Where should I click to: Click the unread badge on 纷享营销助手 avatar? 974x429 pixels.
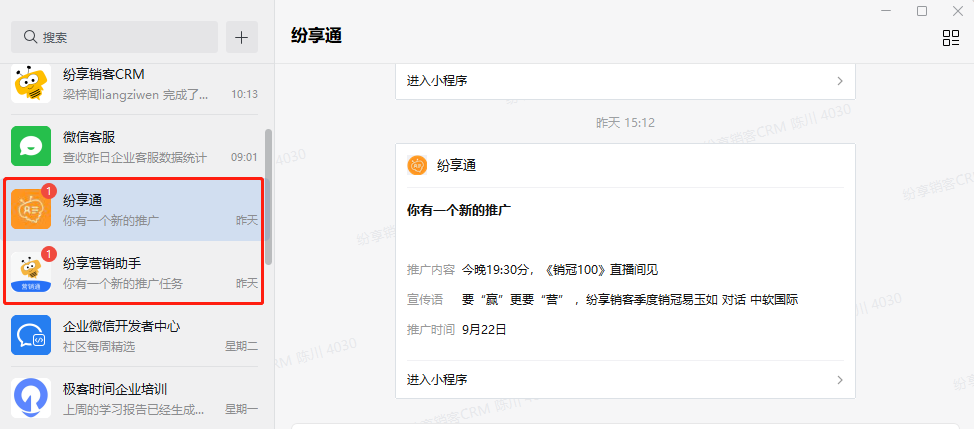[49, 253]
